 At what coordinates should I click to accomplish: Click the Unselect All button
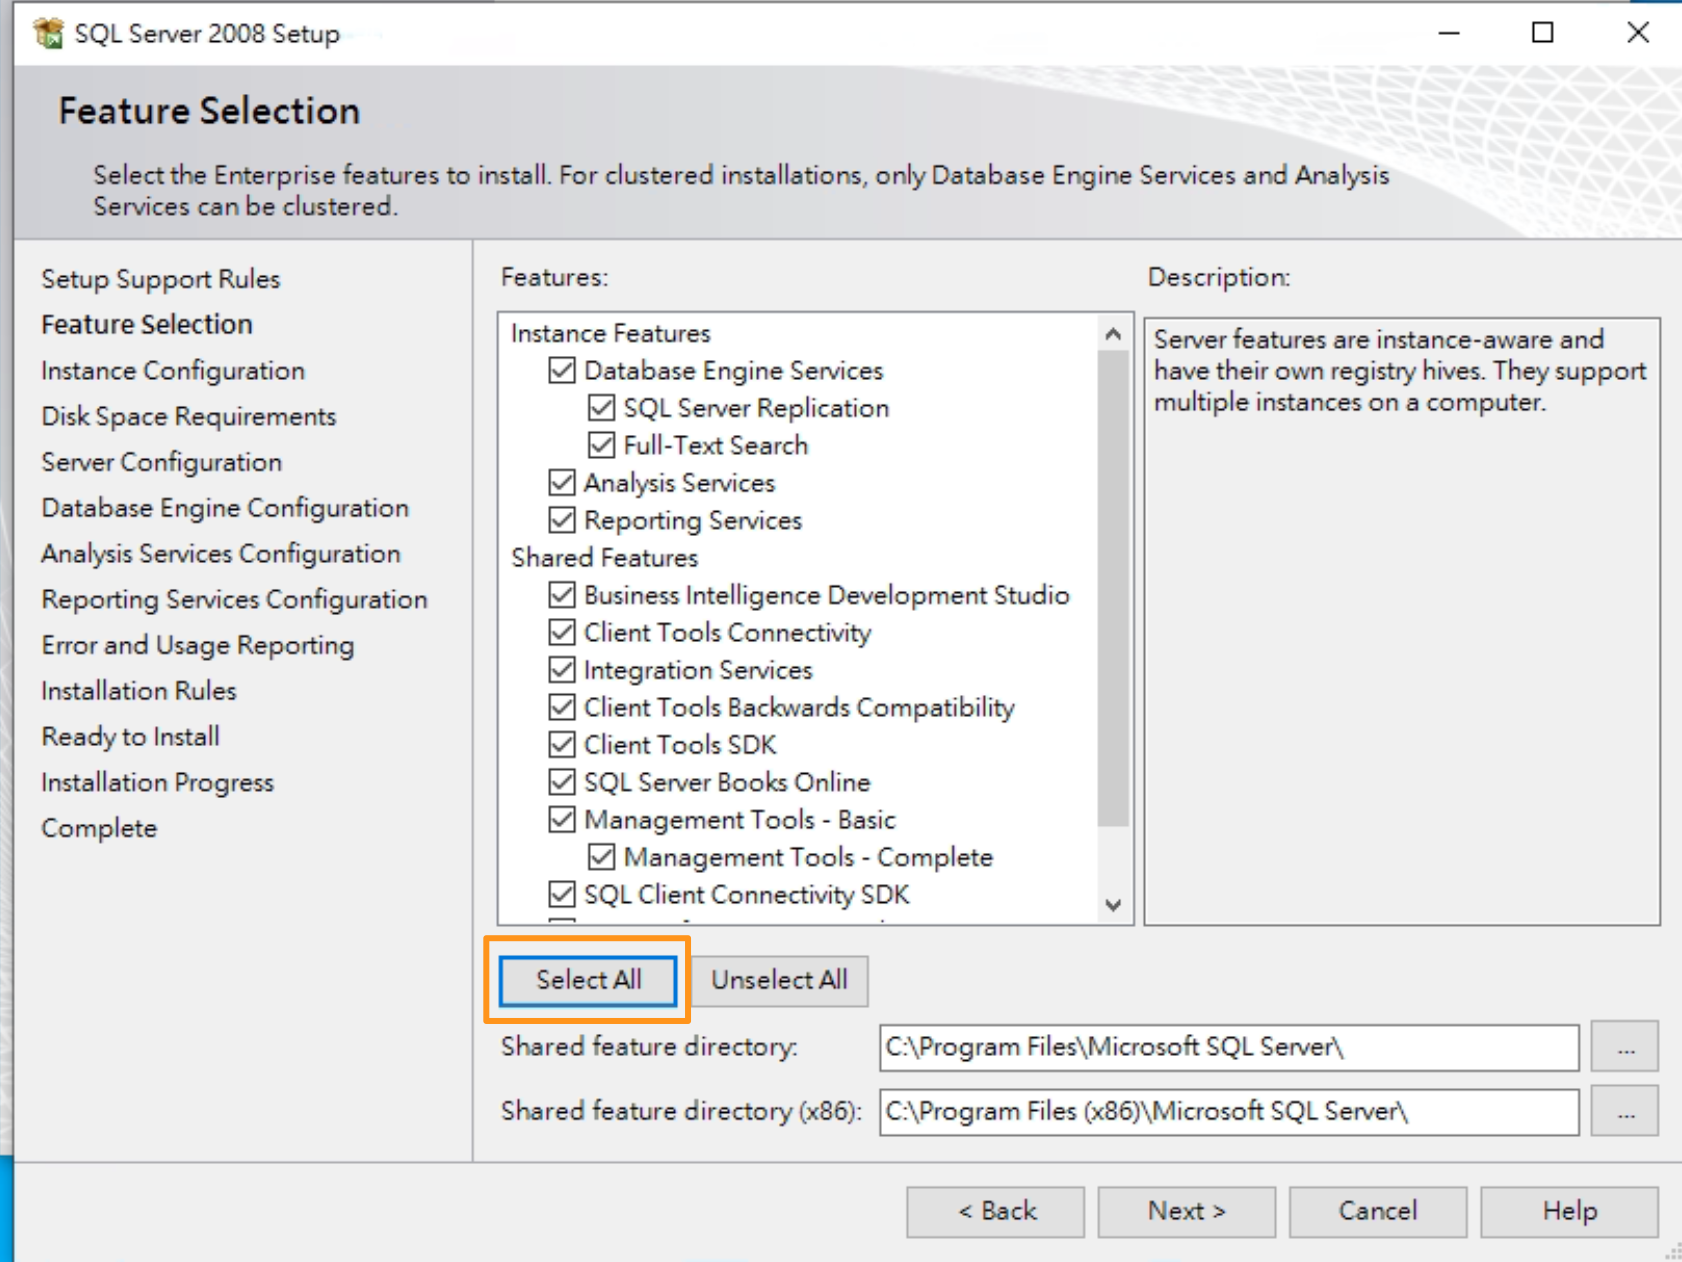coord(779,980)
